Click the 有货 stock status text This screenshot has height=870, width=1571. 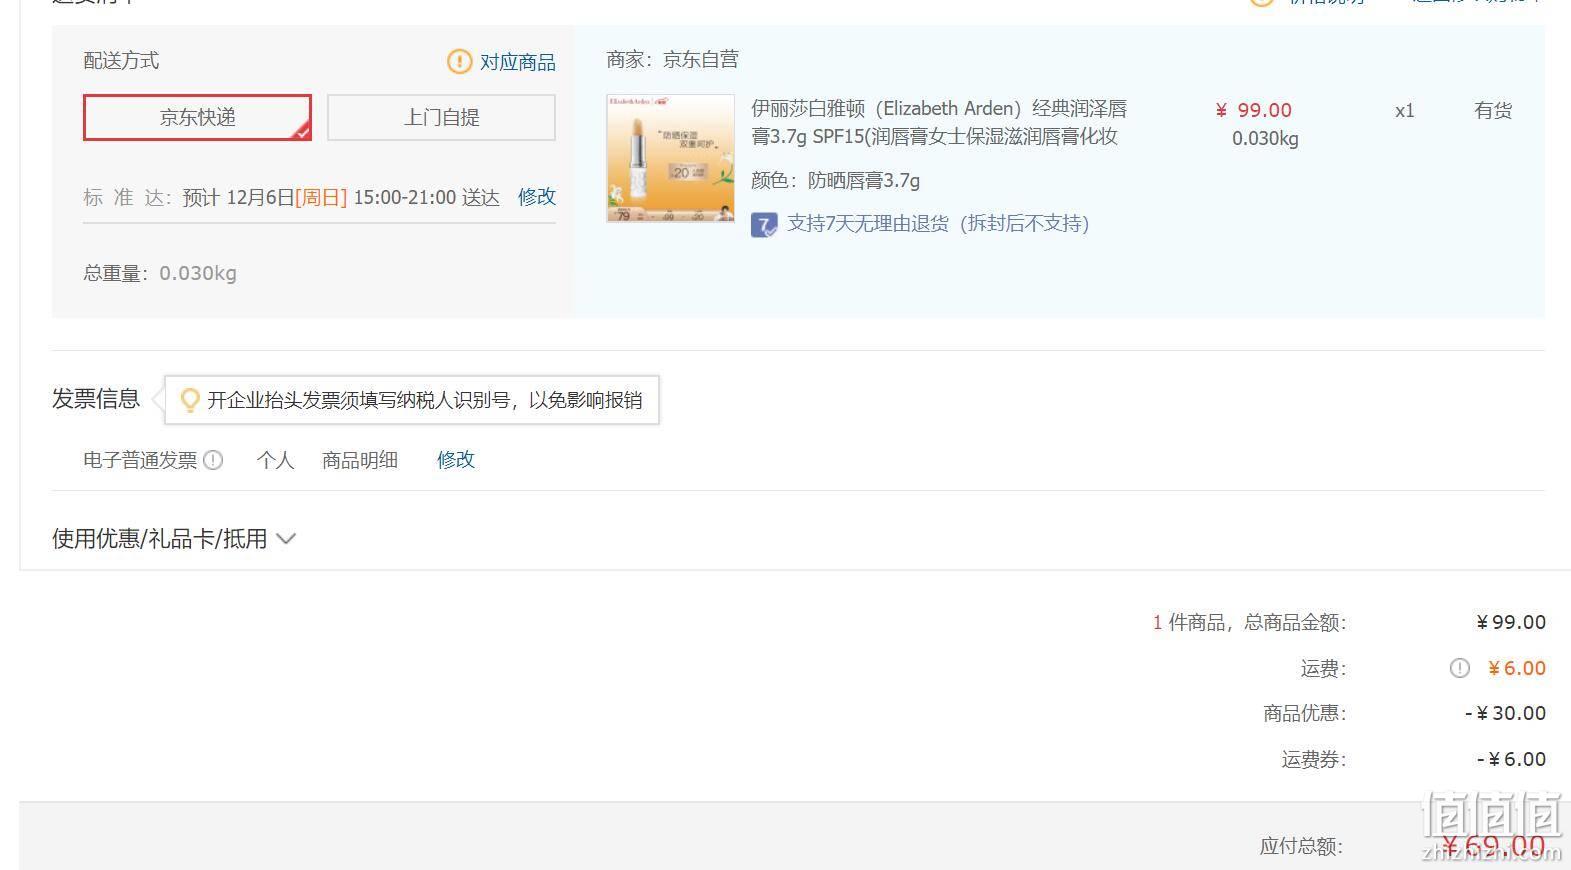(1493, 111)
